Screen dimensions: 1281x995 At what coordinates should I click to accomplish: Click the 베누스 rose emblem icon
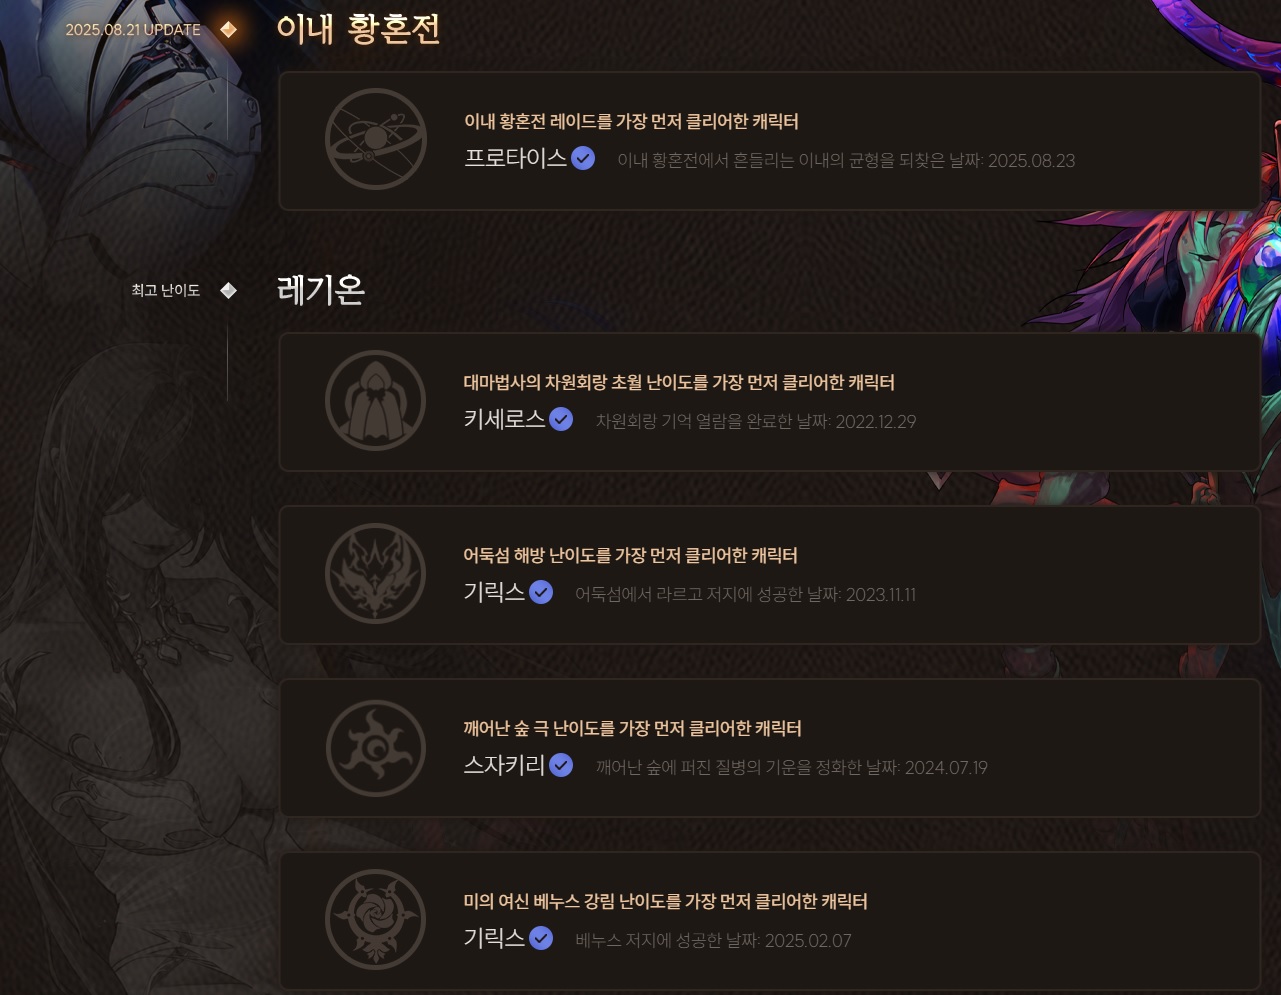coord(376,921)
